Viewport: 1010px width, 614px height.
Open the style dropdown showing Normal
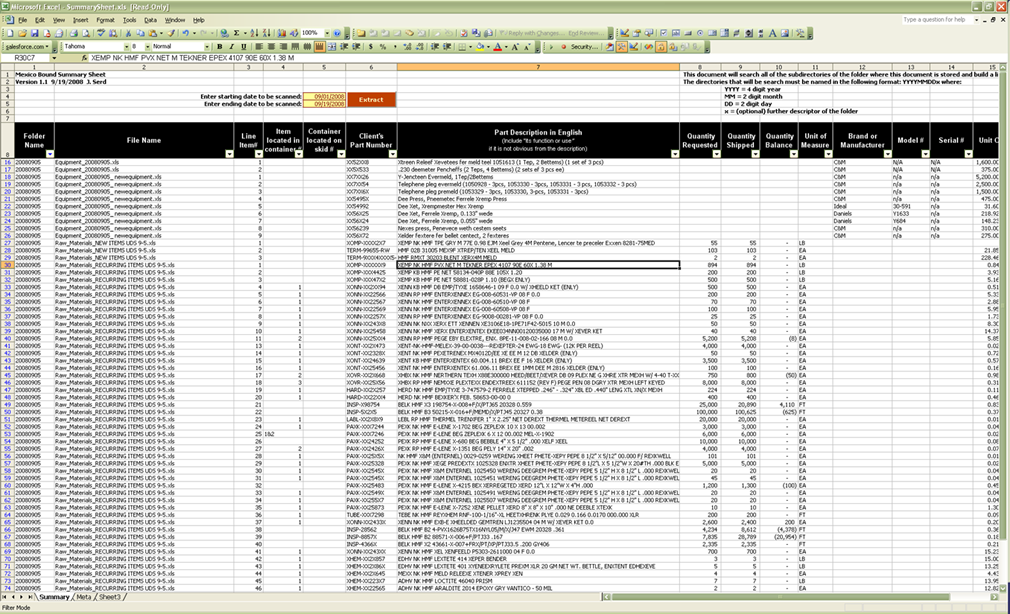(x=207, y=46)
